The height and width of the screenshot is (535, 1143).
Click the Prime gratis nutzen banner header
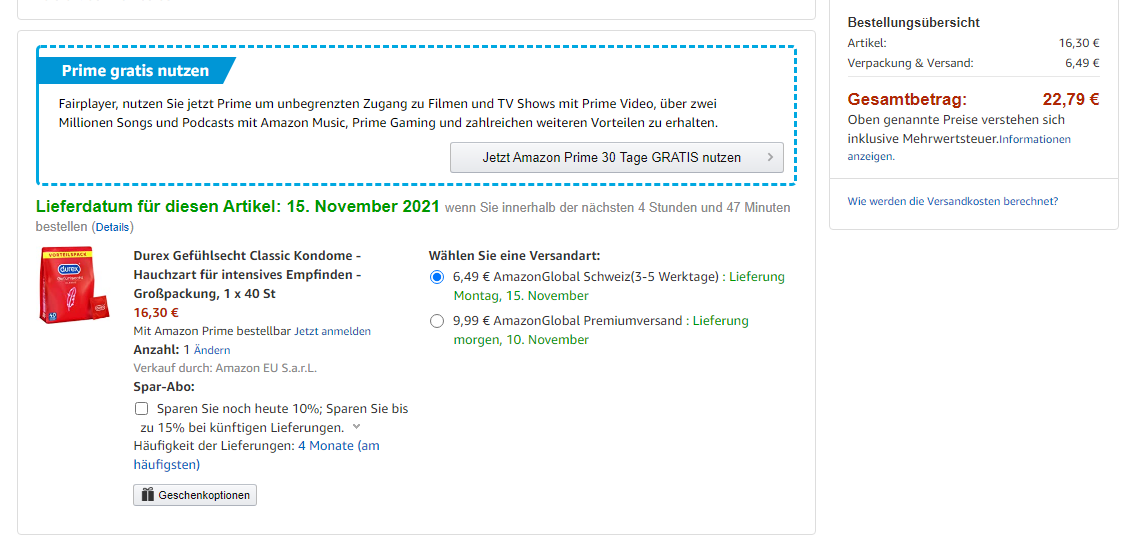click(135, 71)
